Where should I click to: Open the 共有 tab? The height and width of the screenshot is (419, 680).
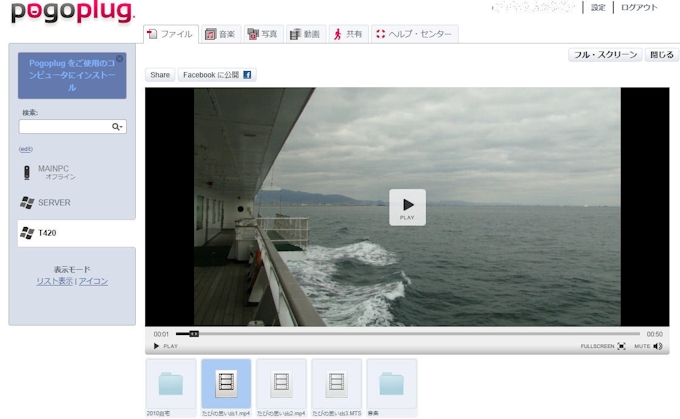[x=347, y=34]
